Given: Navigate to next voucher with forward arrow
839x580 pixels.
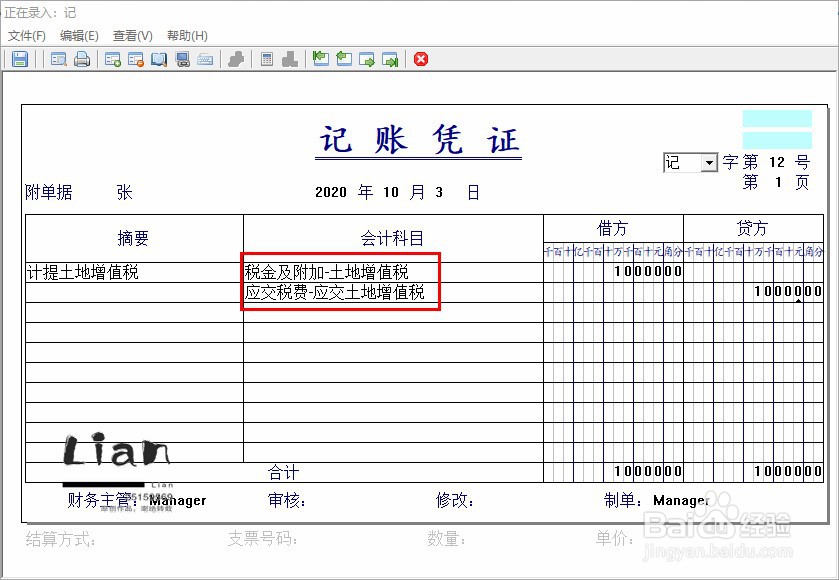Looking at the screenshot, I should [x=369, y=59].
